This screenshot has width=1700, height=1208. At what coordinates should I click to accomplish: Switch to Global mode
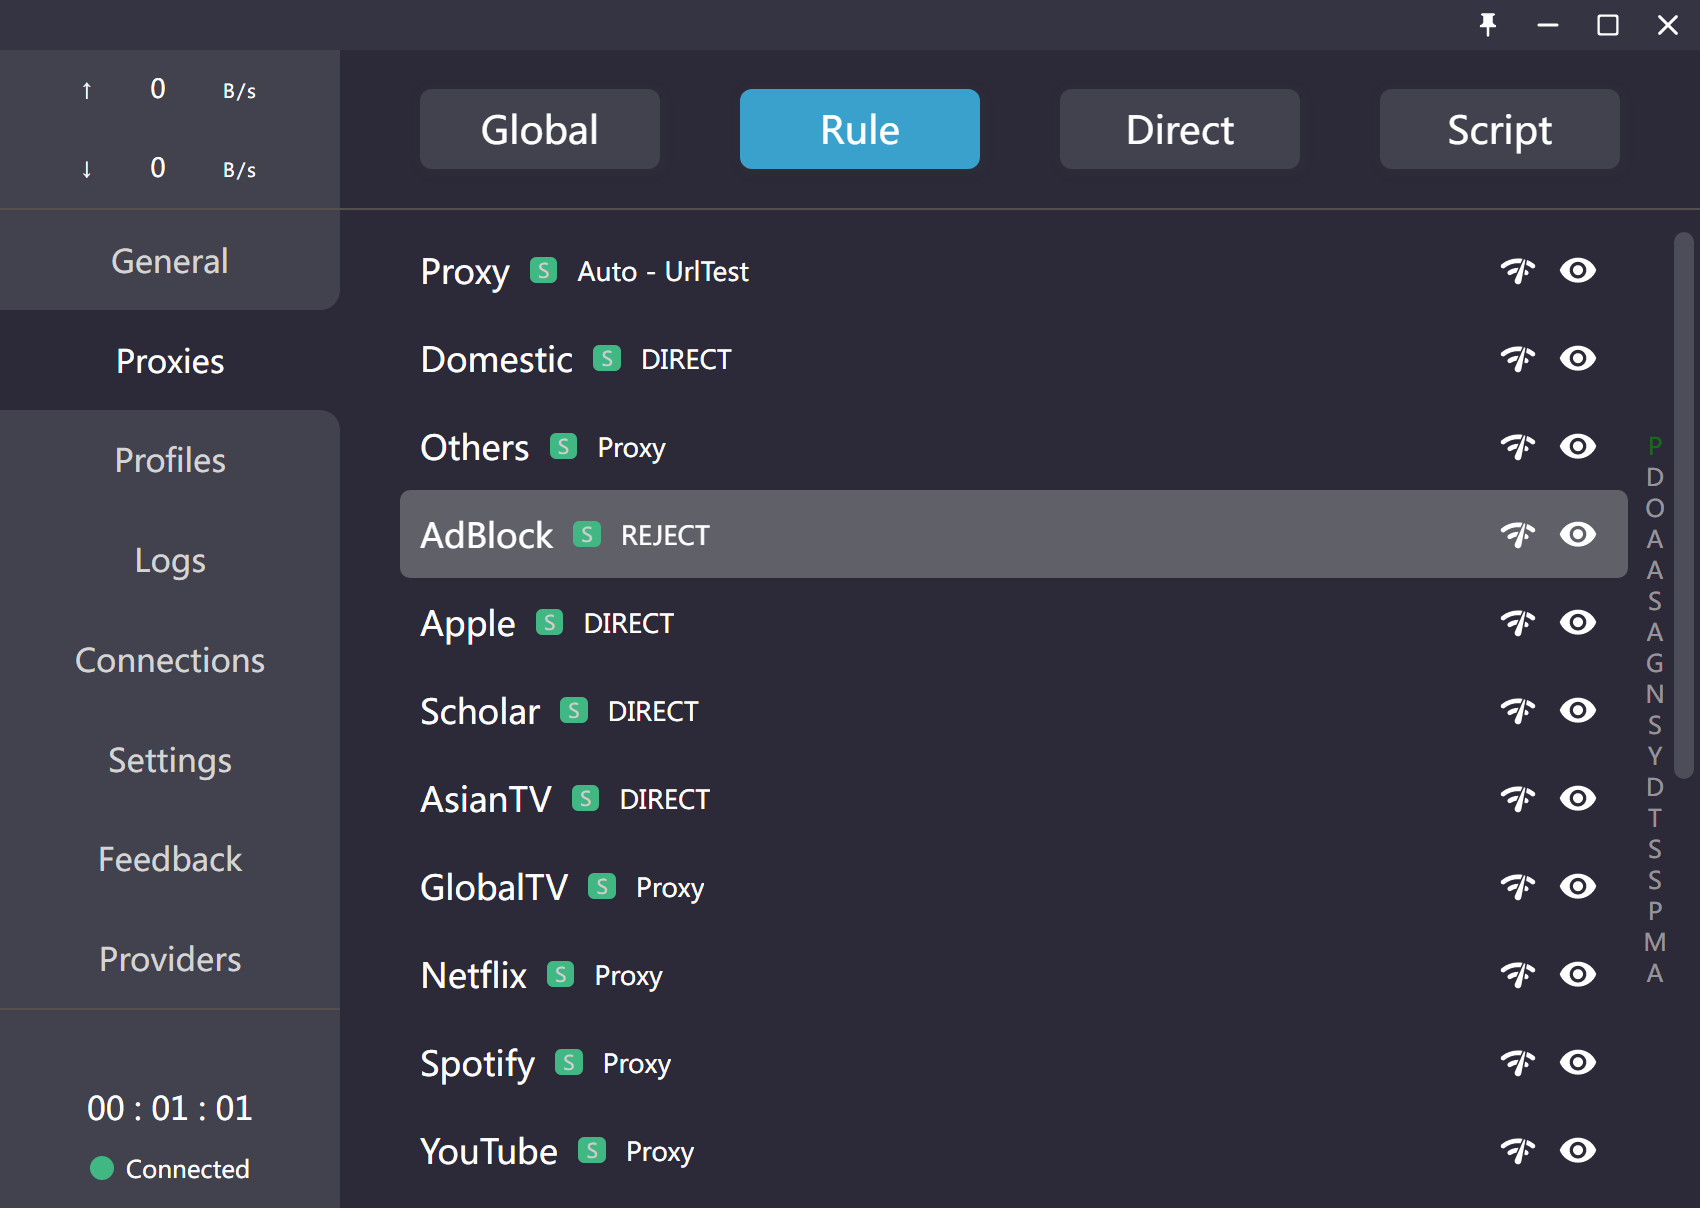click(x=540, y=129)
